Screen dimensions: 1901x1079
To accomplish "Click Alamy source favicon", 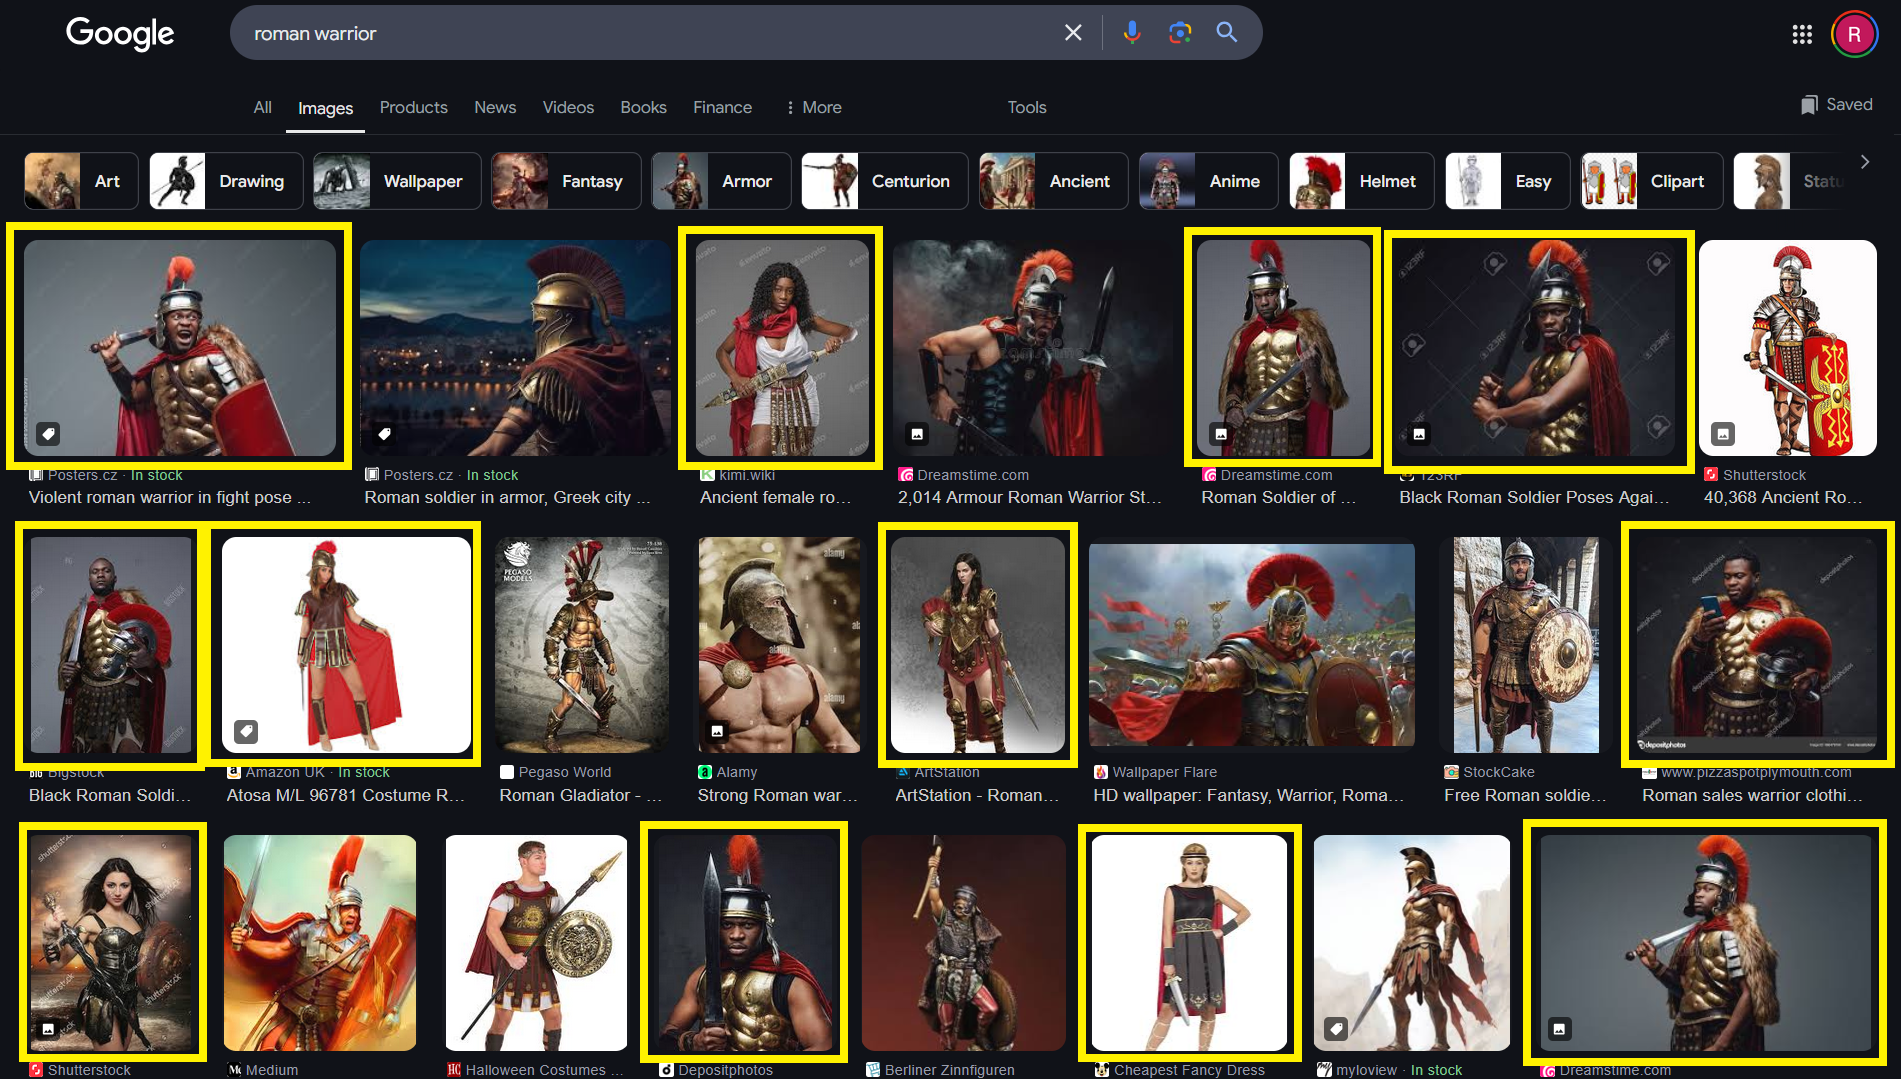I will click(x=705, y=772).
